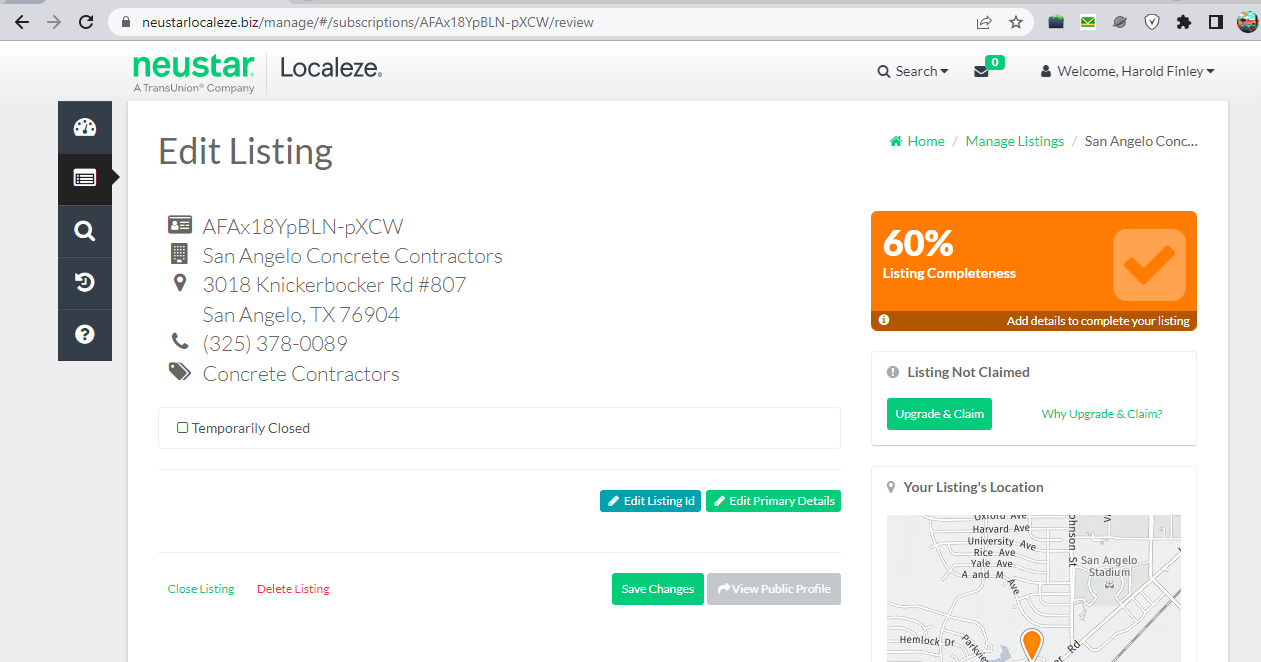The image size is (1261, 662).
Task: Click Edit Listing Id button
Action: click(651, 501)
